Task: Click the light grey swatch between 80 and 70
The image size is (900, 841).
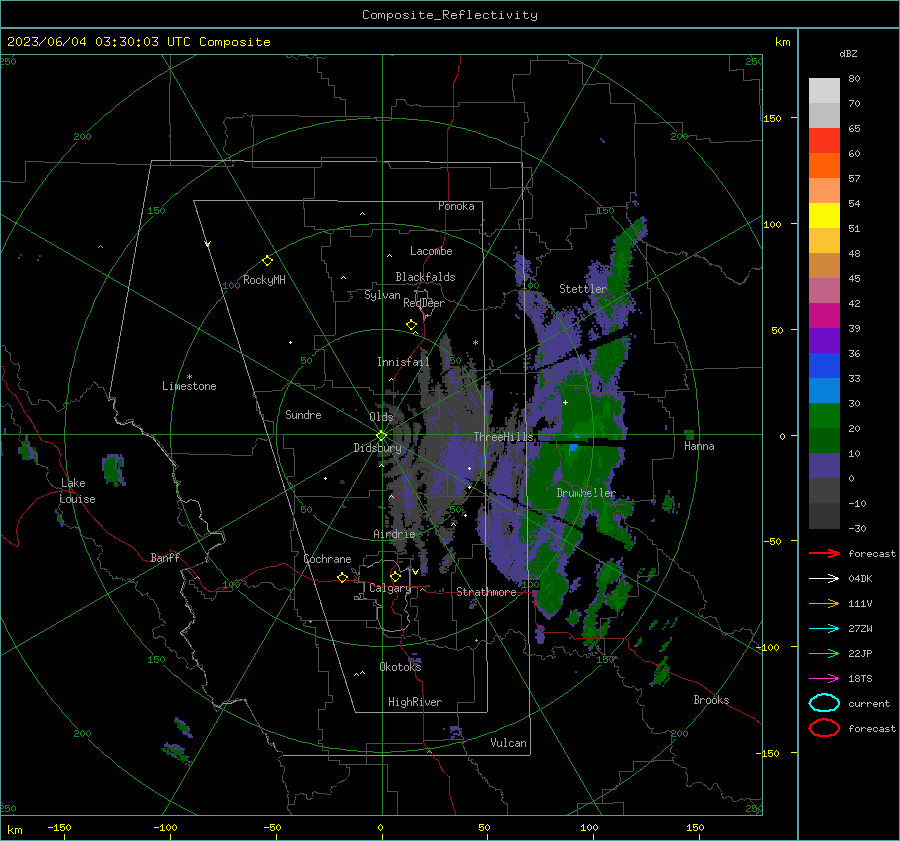Action: 824,91
